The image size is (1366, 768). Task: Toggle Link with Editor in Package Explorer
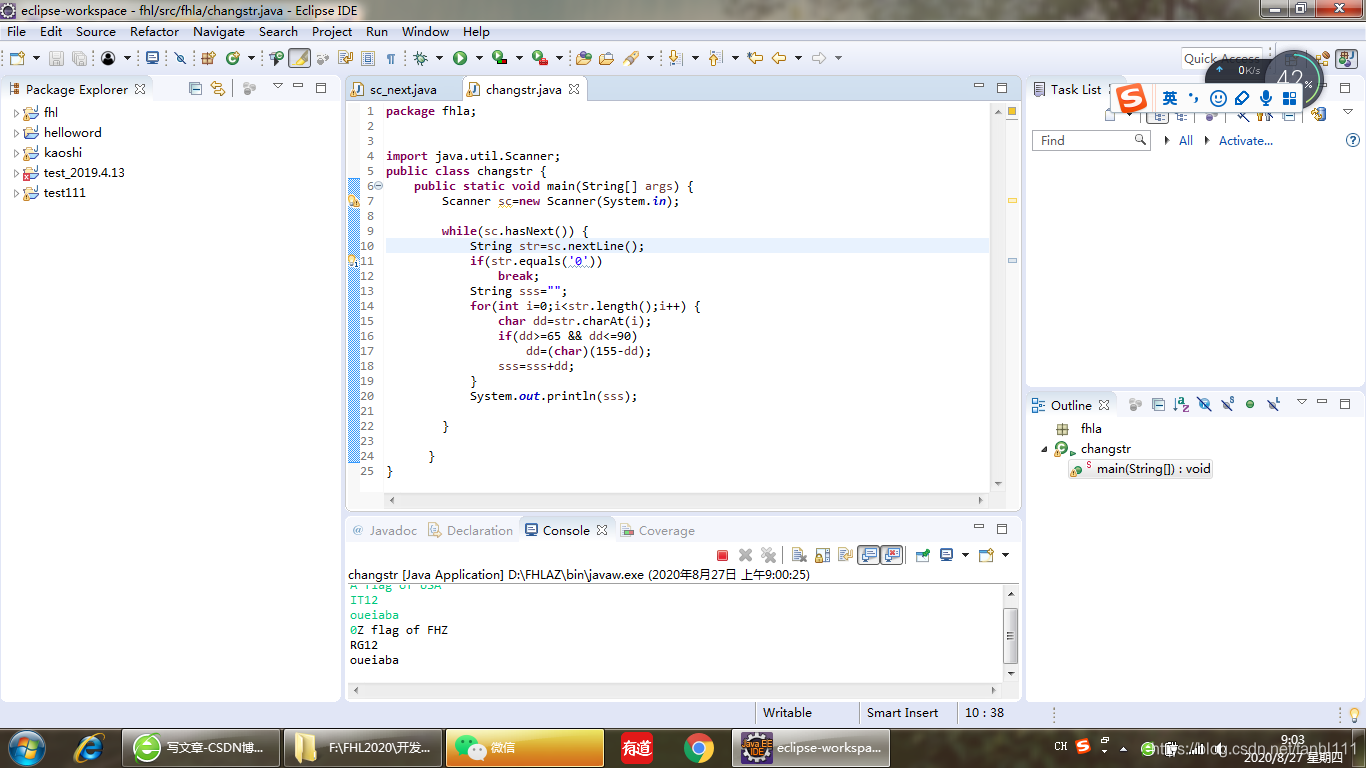point(217,88)
